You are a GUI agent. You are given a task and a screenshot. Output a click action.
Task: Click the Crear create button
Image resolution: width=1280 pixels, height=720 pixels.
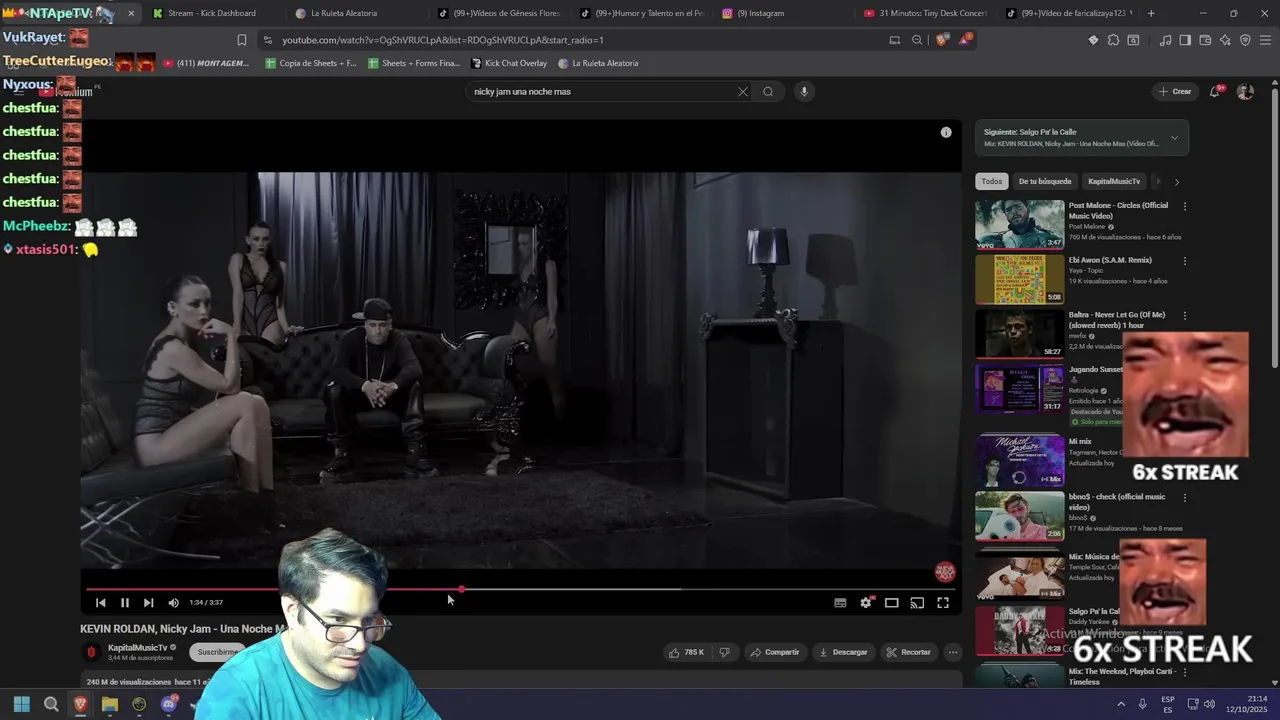click(1175, 91)
